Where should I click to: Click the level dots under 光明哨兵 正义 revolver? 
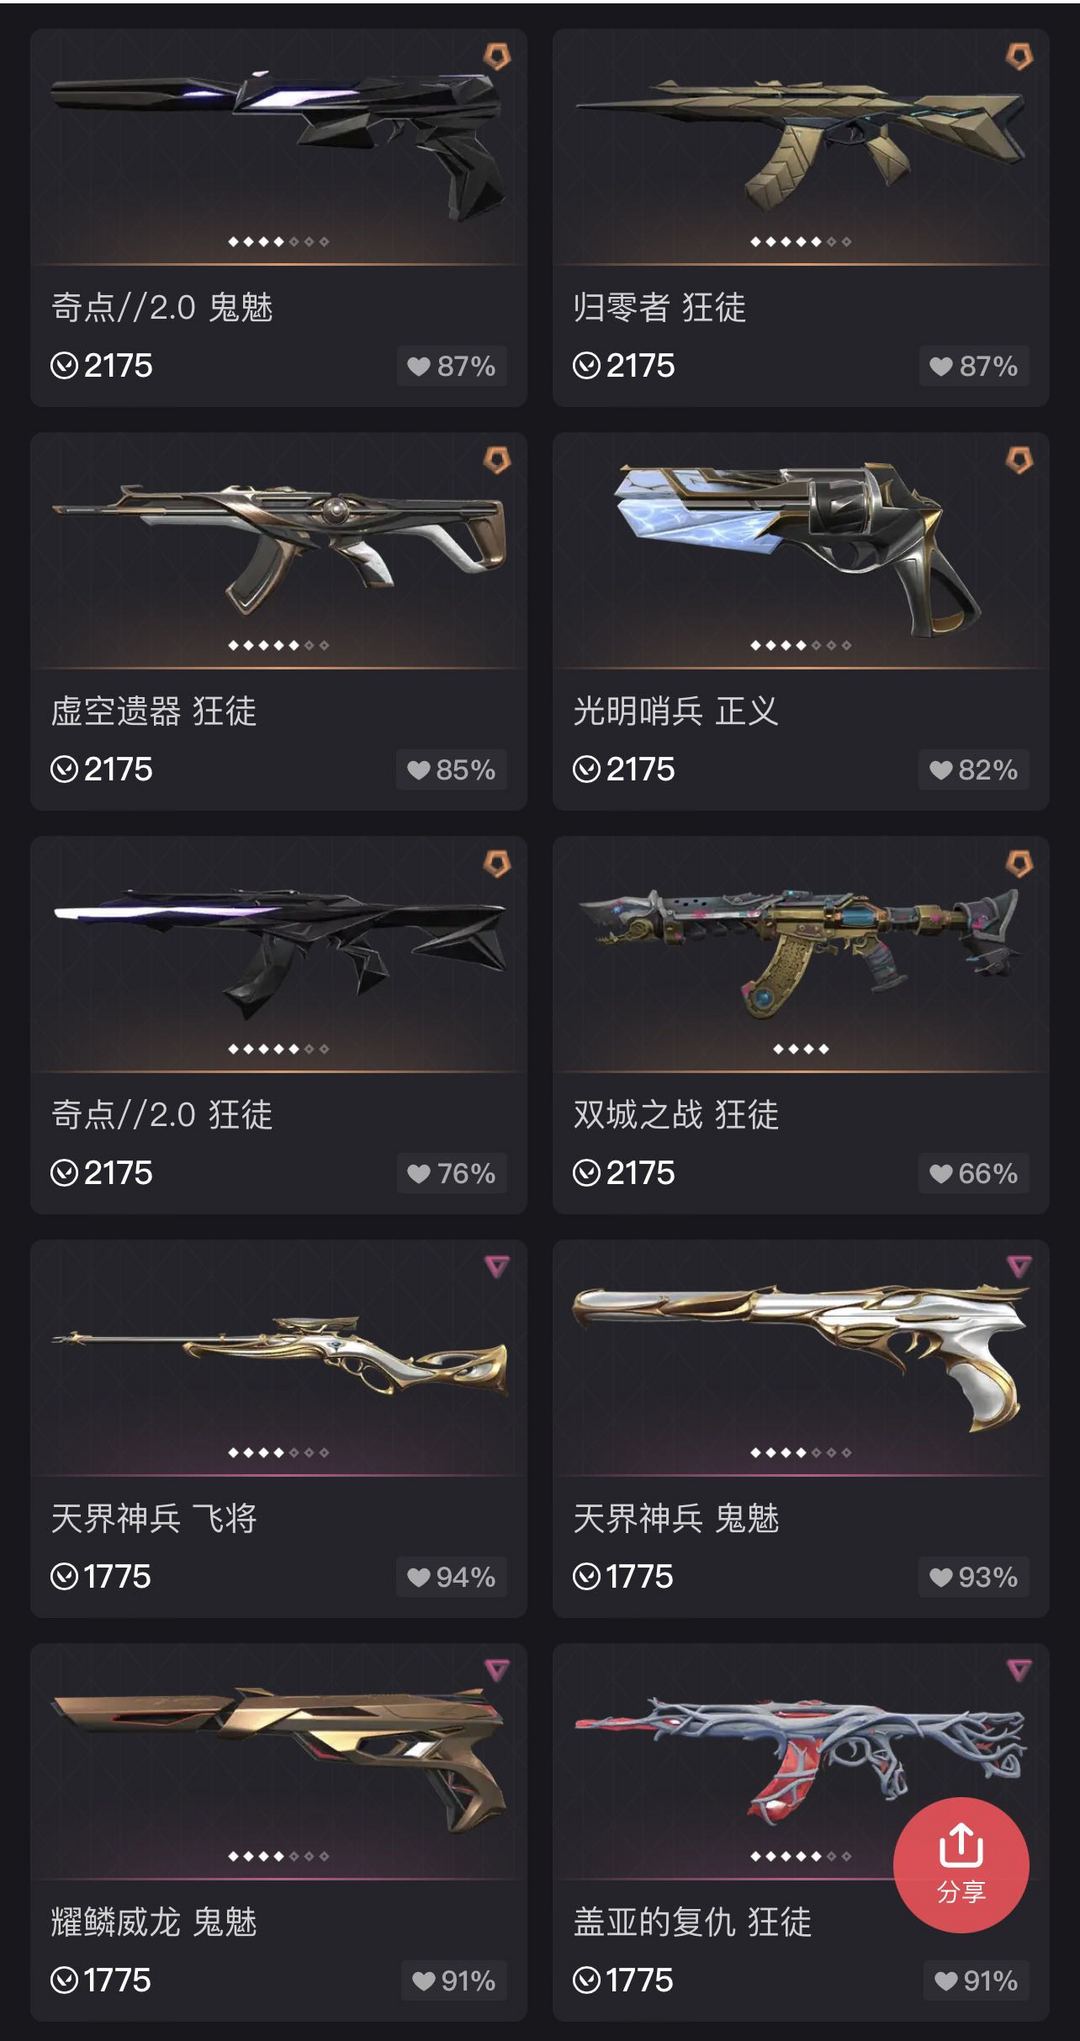[x=801, y=645]
